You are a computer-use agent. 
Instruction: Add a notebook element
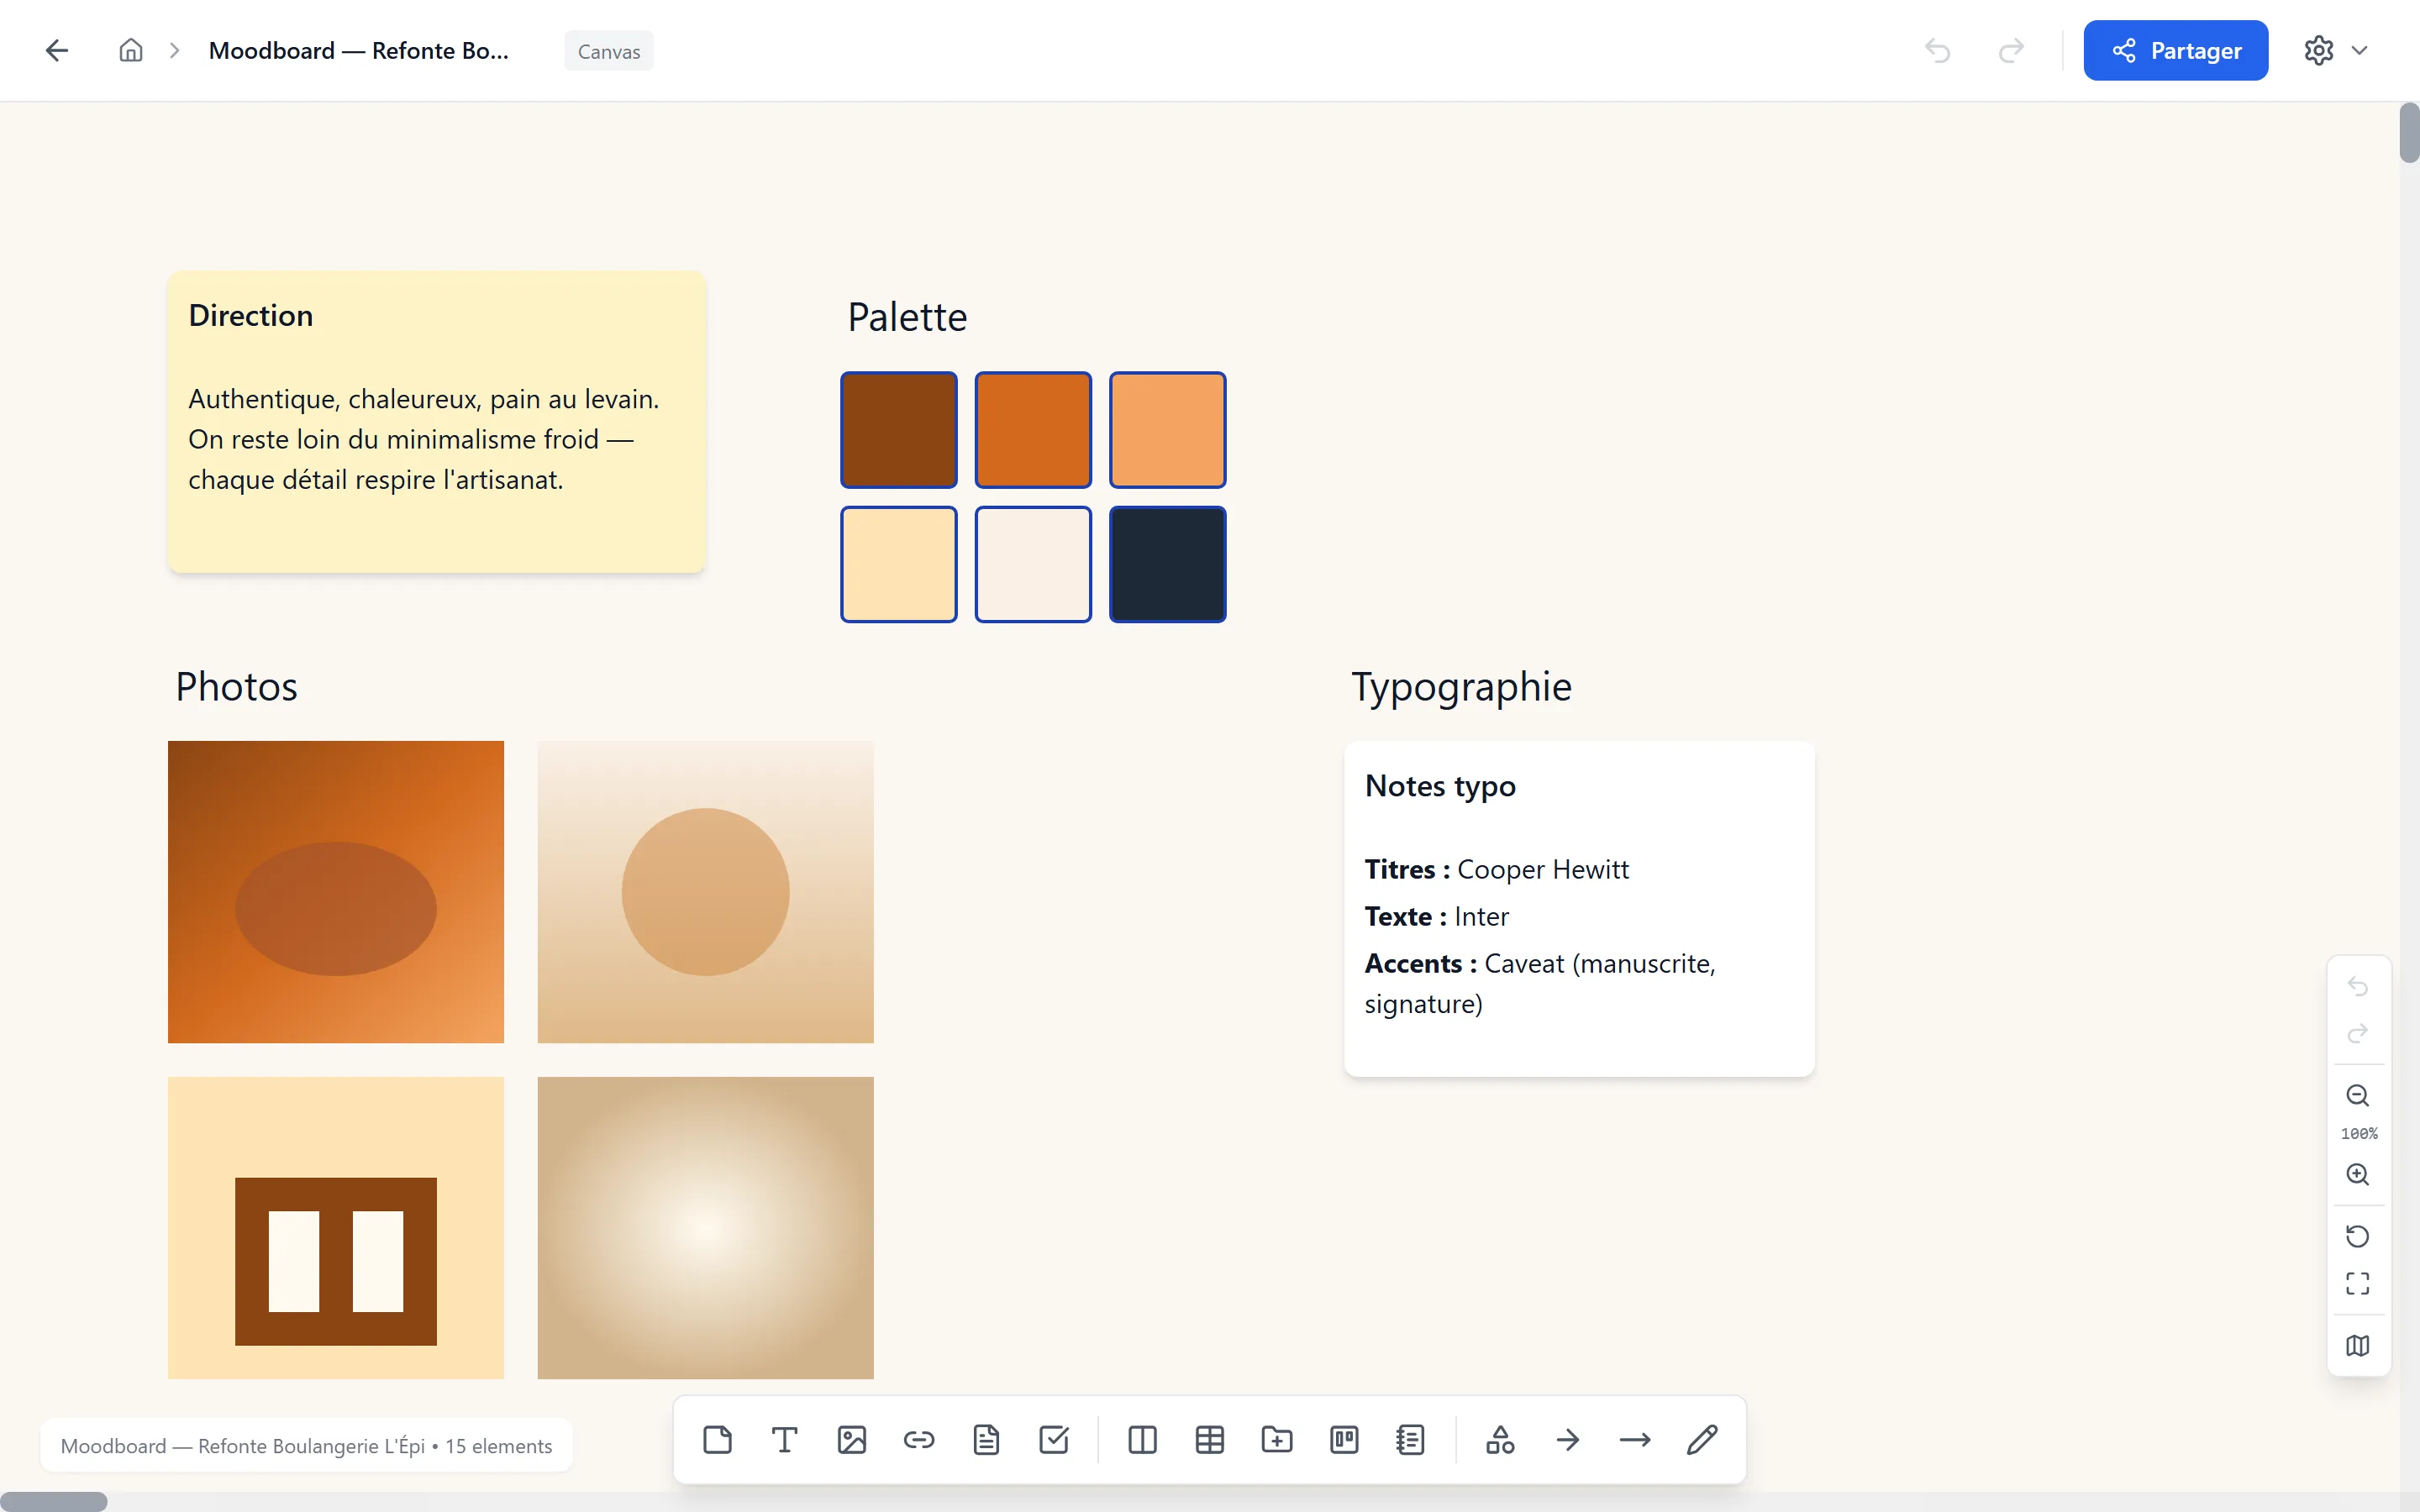click(1411, 1440)
